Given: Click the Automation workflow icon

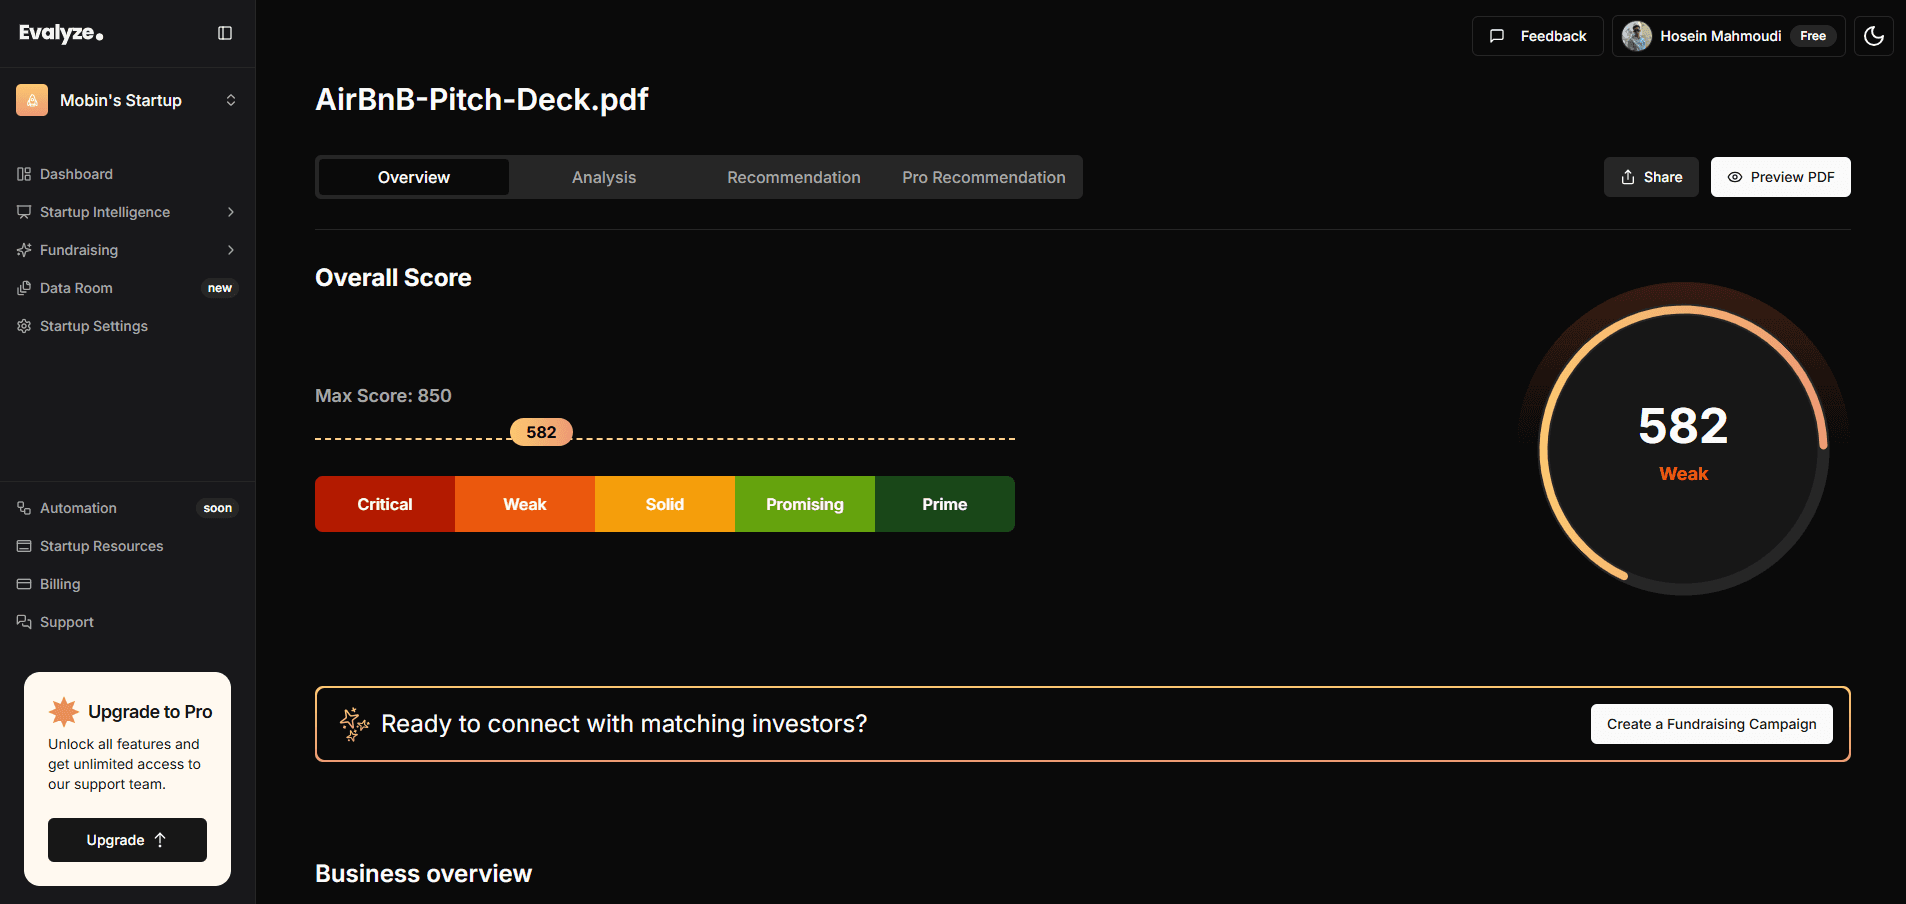Looking at the screenshot, I should point(24,508).
